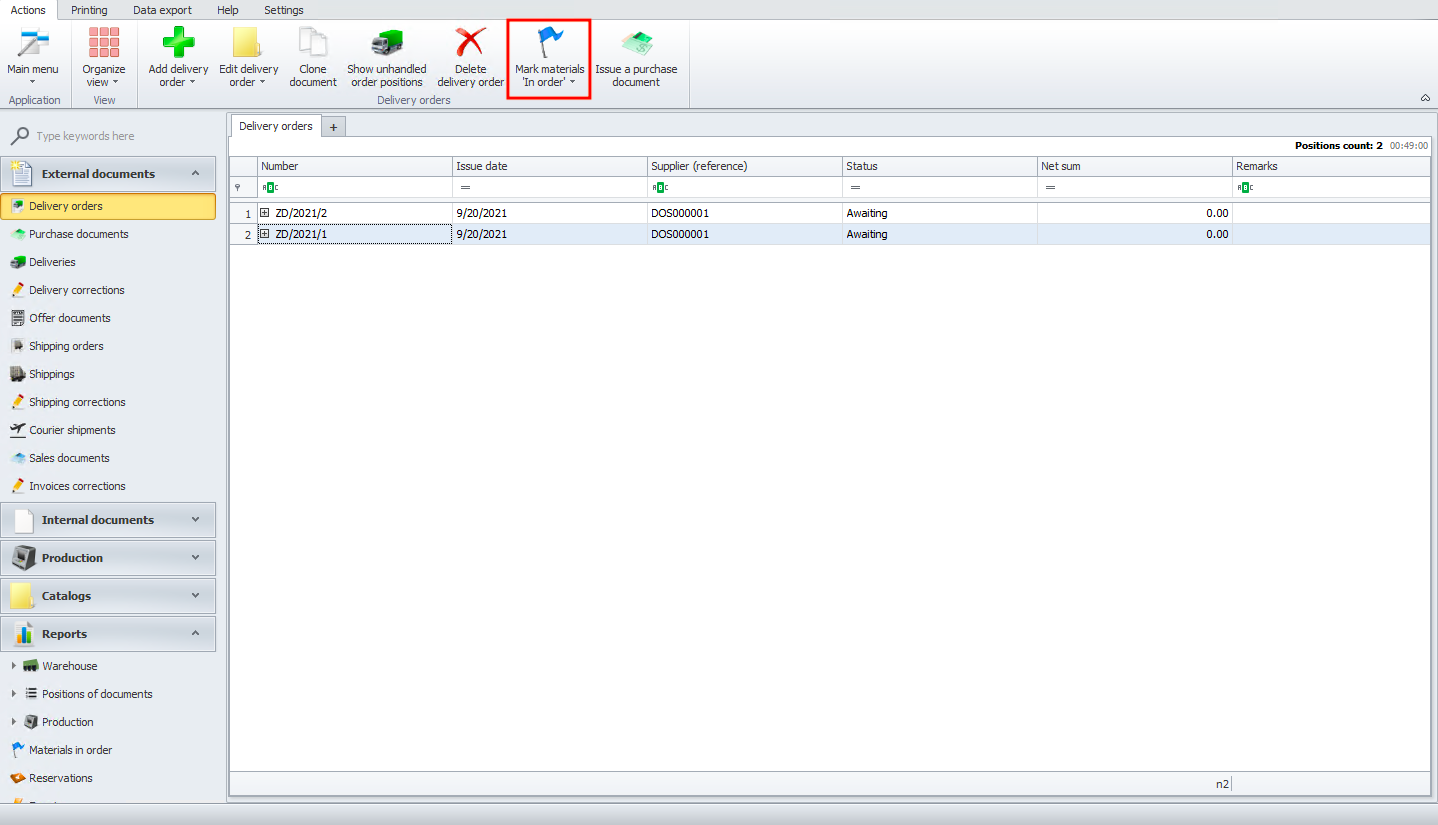The height and width of the screenshot is (825, 1438).
Task: Expand Warehouse reports tree node
Action: tap(13, 666)
